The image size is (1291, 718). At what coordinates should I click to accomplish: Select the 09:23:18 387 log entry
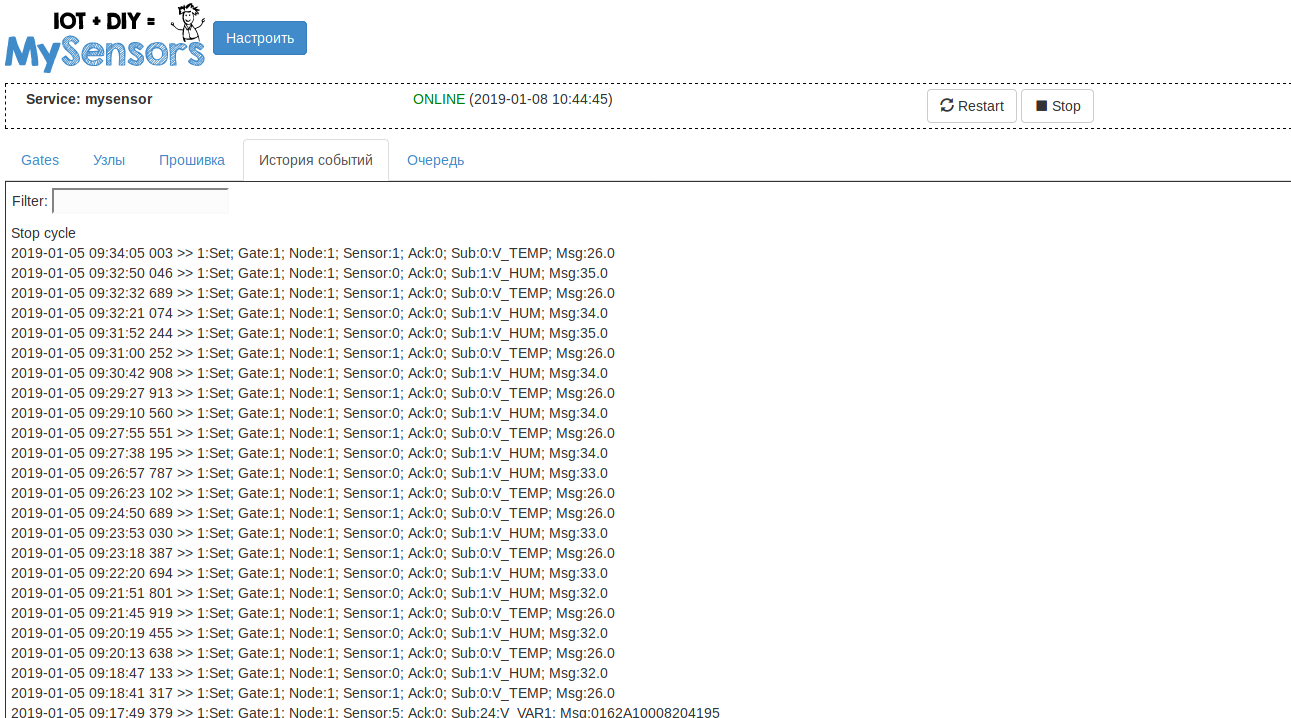click(313, 553)
